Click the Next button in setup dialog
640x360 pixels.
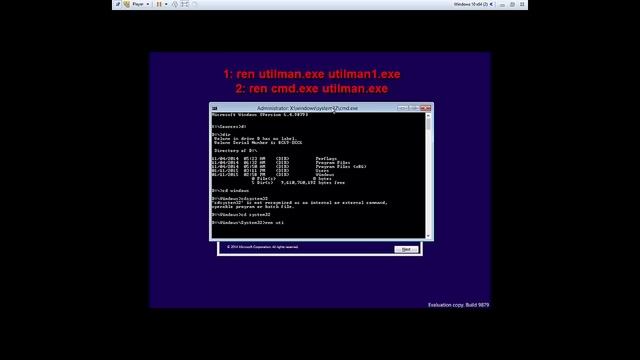click(x=406, y=249)
